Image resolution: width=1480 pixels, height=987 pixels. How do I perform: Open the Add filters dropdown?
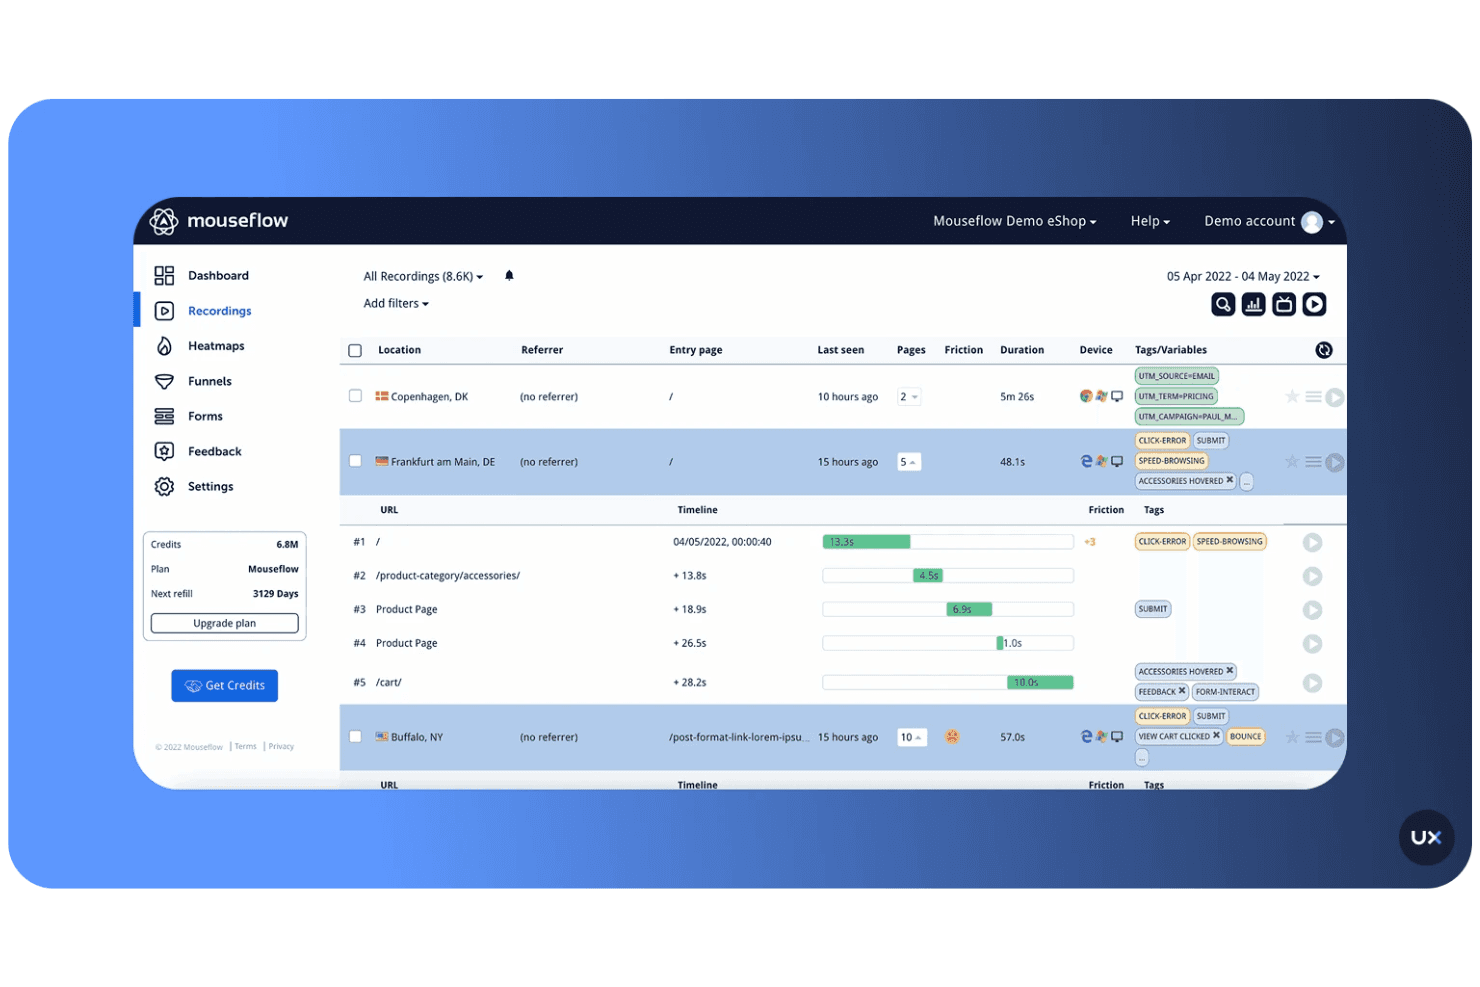pos(396,304)
